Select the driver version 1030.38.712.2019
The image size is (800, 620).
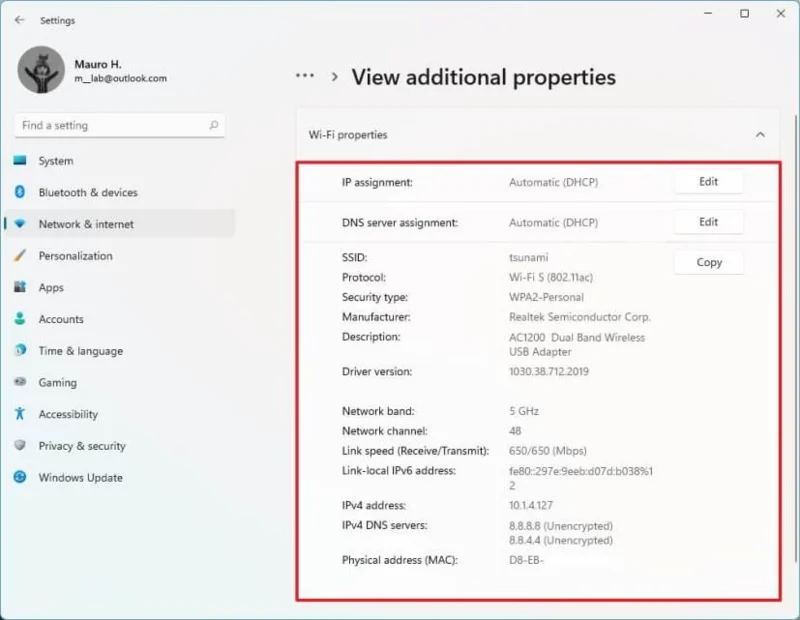[548, 371]
